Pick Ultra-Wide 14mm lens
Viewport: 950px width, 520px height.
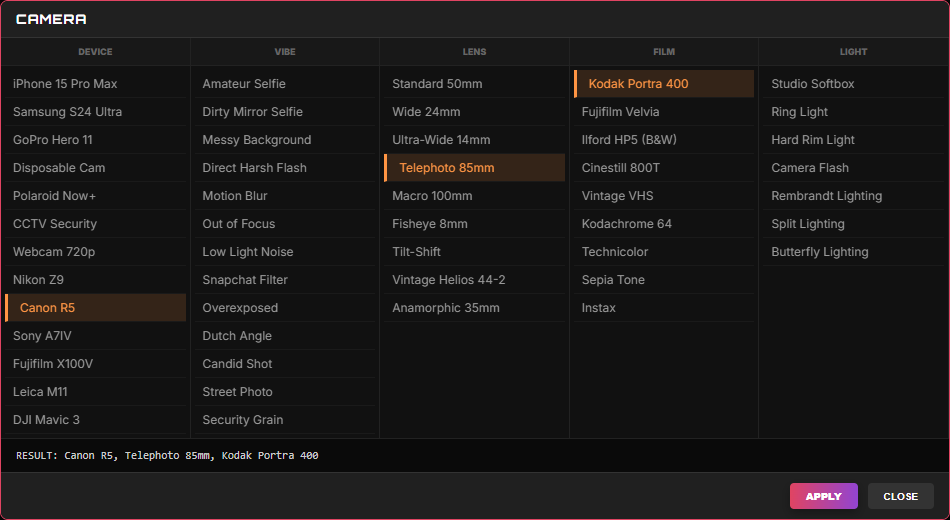click(x=474, y=139)
